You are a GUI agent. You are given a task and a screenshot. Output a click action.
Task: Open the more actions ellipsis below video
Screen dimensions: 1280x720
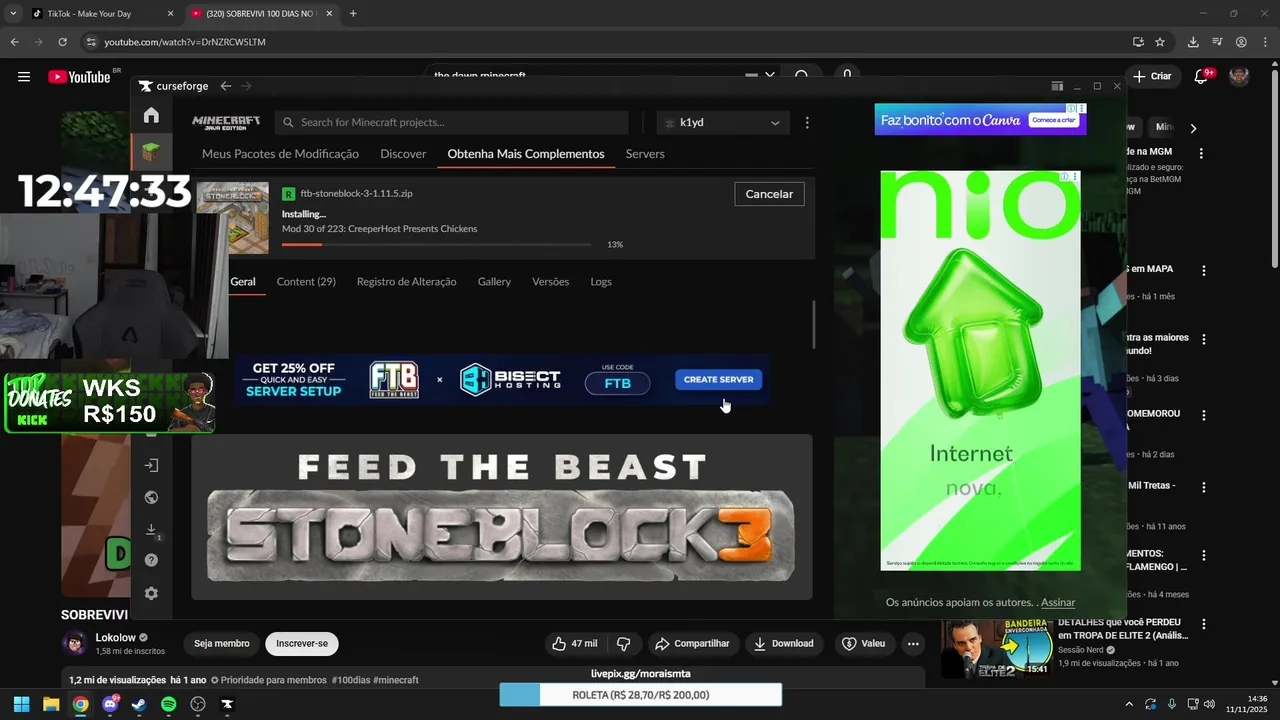(x=913, y=643)
